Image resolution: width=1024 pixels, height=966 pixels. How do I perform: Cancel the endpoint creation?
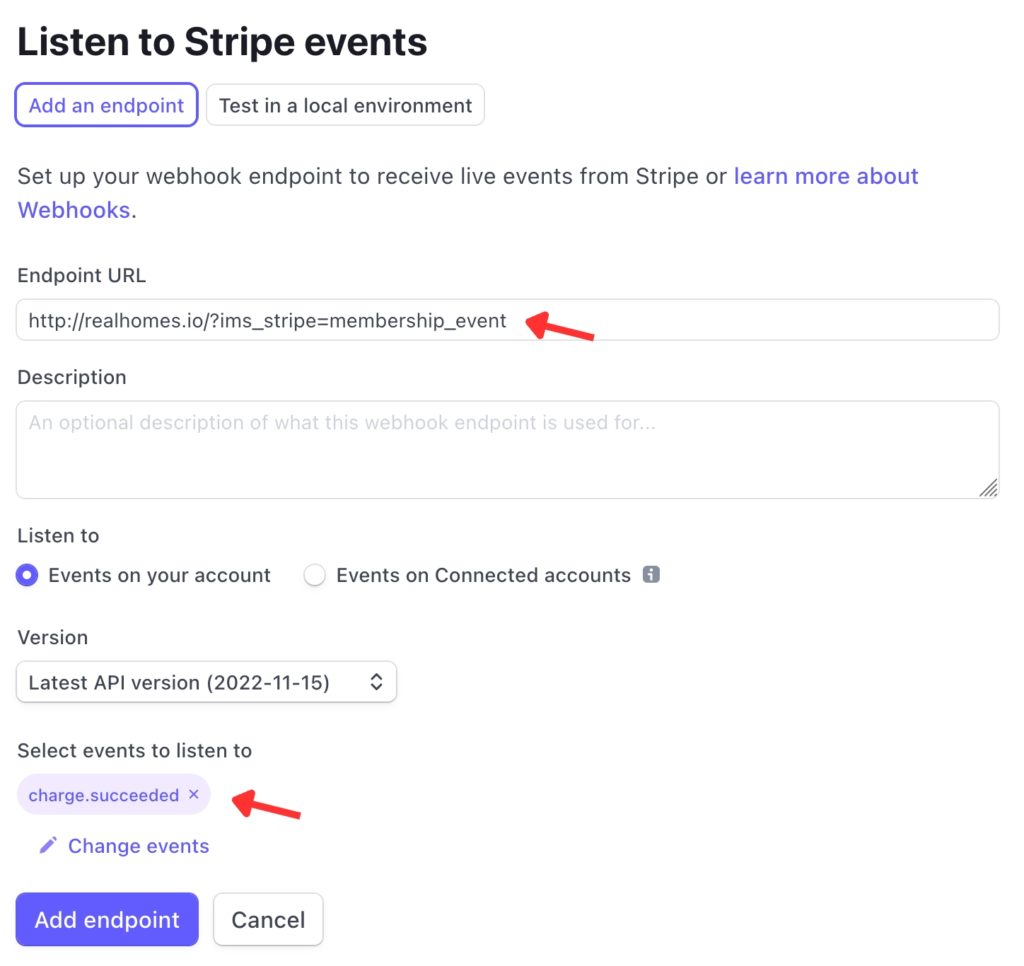pos(268,919)
